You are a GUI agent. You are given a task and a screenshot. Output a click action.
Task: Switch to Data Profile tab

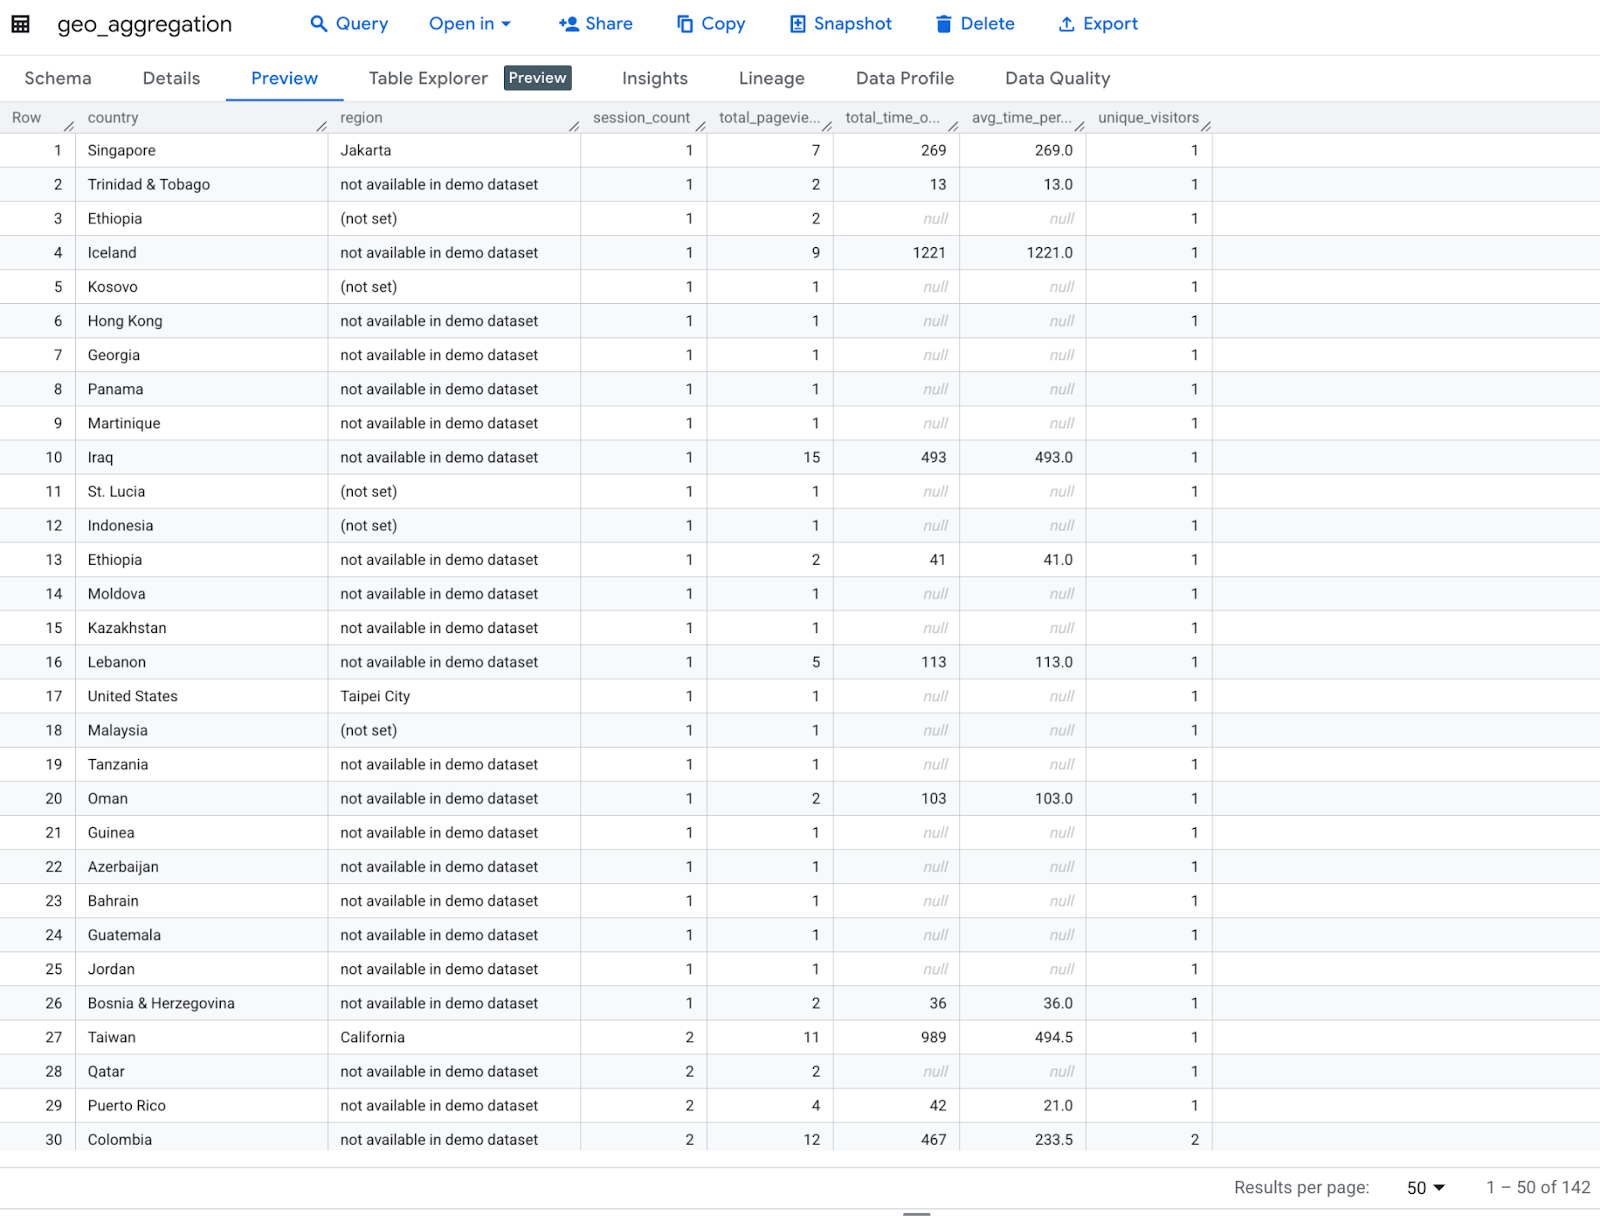coord(904,78)
